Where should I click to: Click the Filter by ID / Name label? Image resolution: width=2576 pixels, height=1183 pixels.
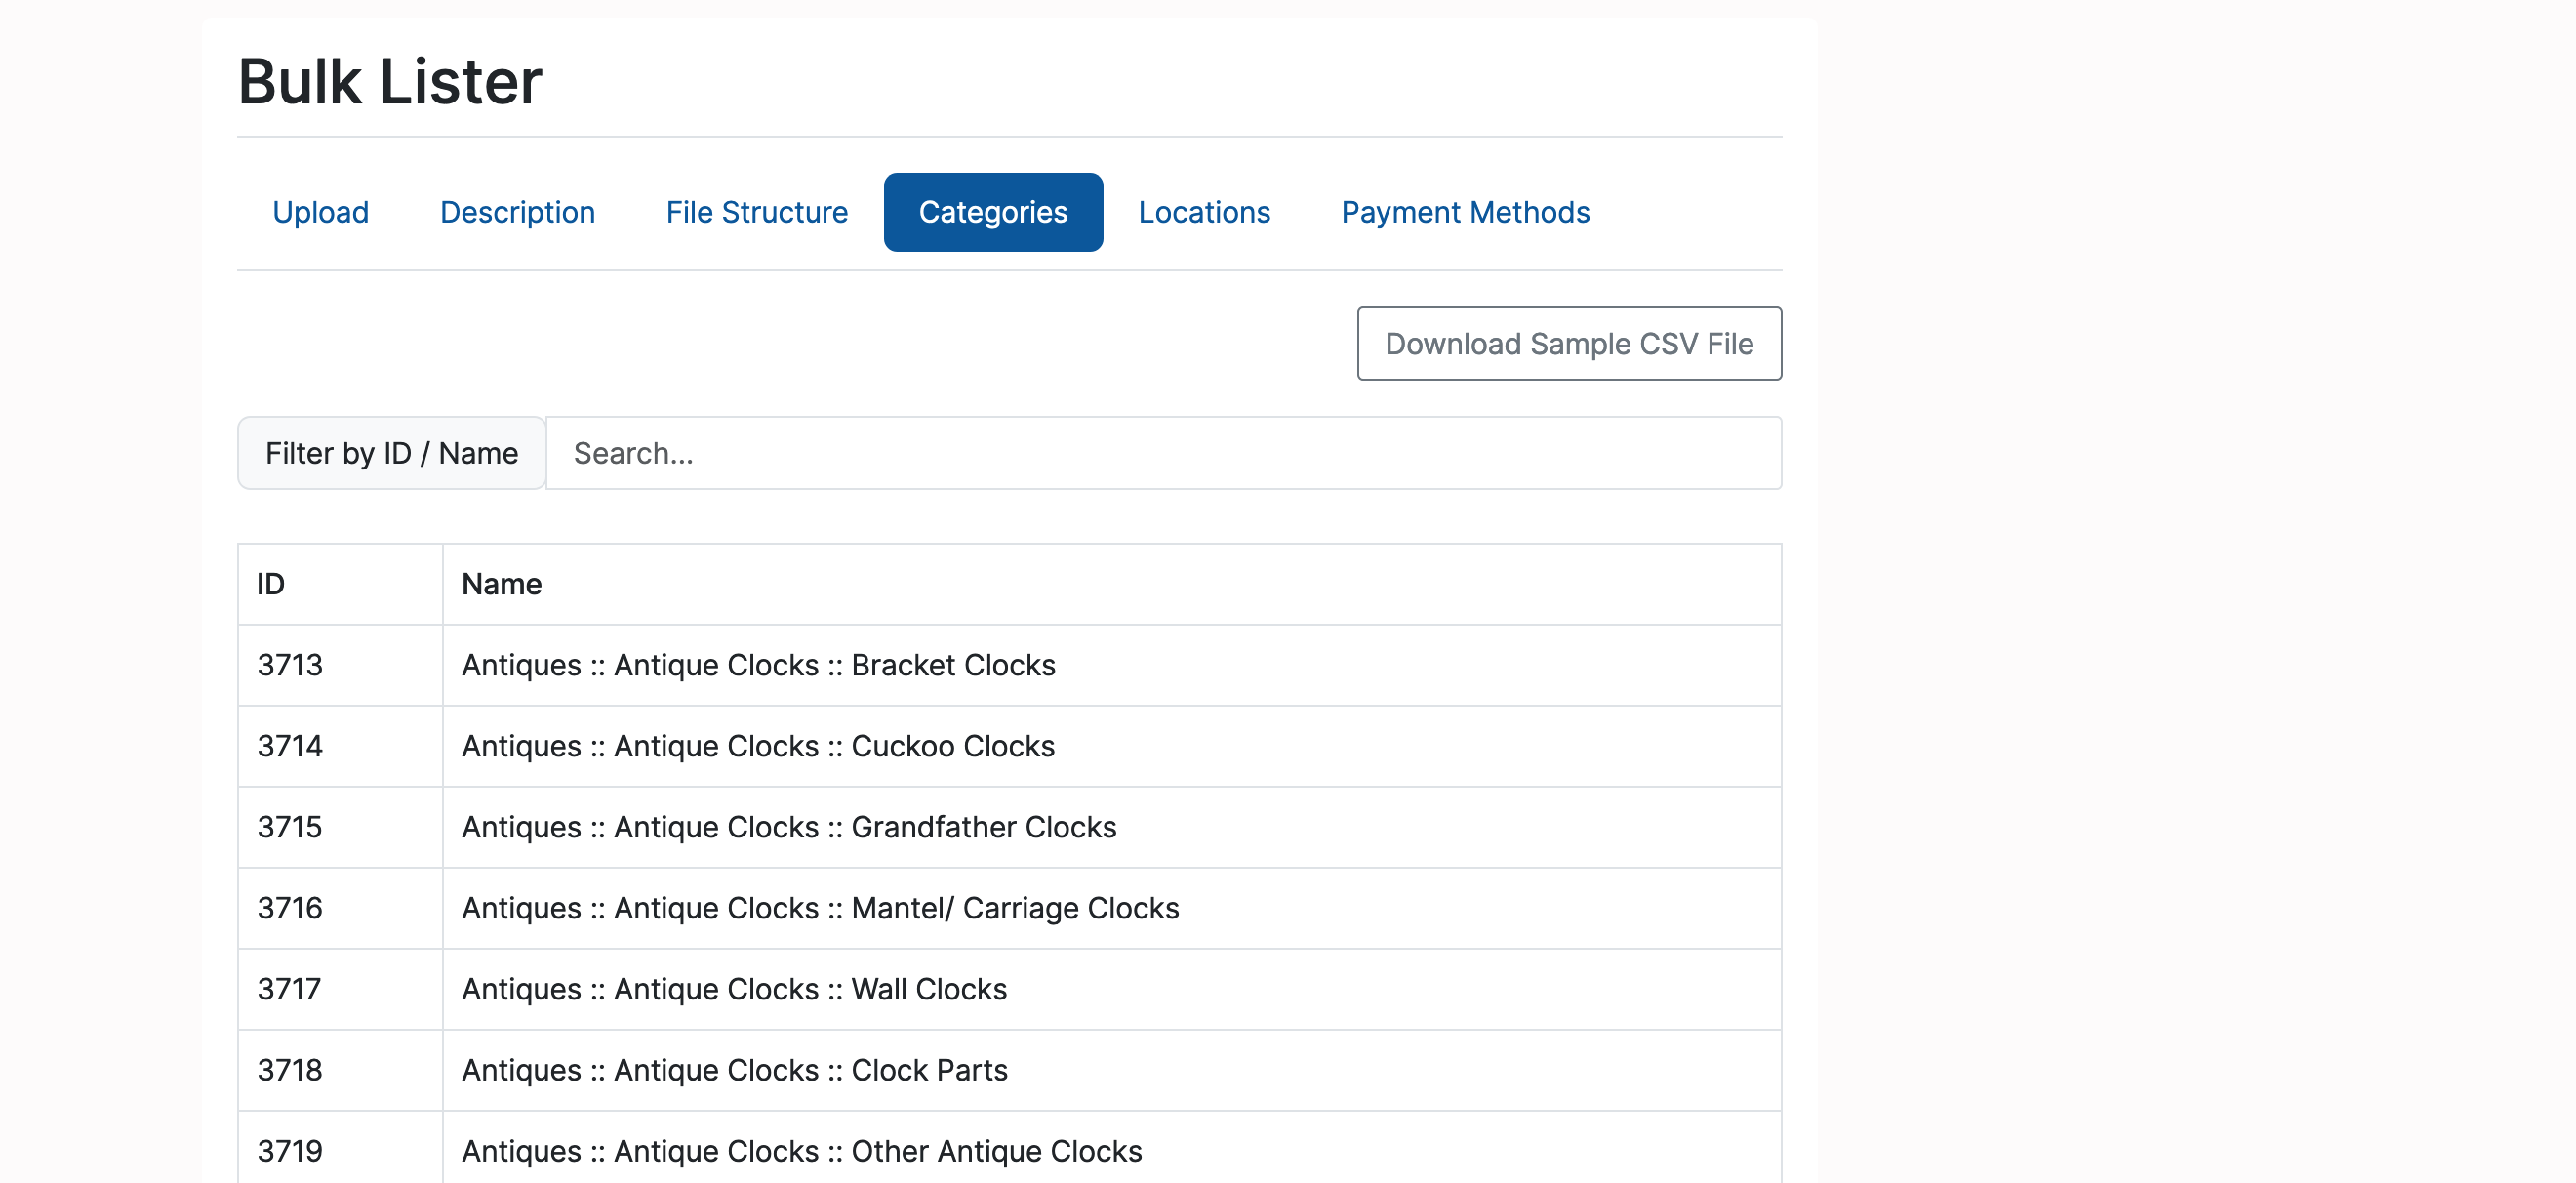pyautogui.click(x=391, y=454)
